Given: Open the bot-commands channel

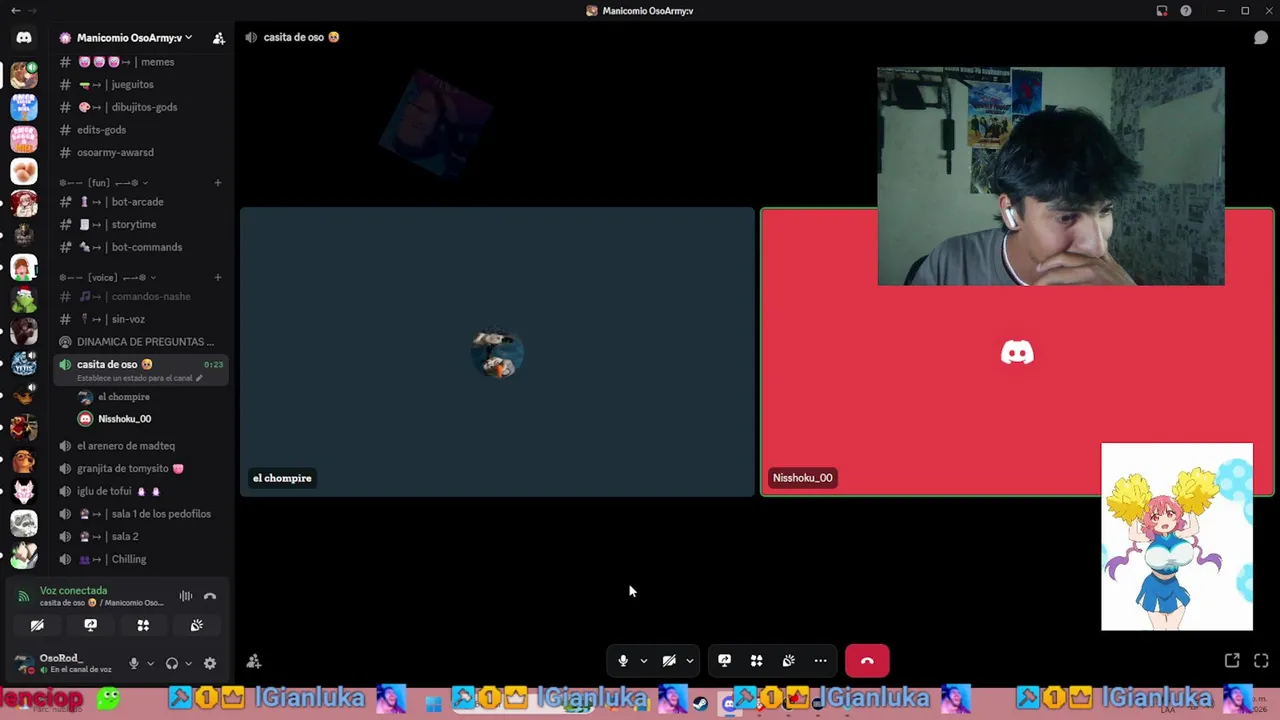Looking at the screenshot, I should [x=142, y=247].
